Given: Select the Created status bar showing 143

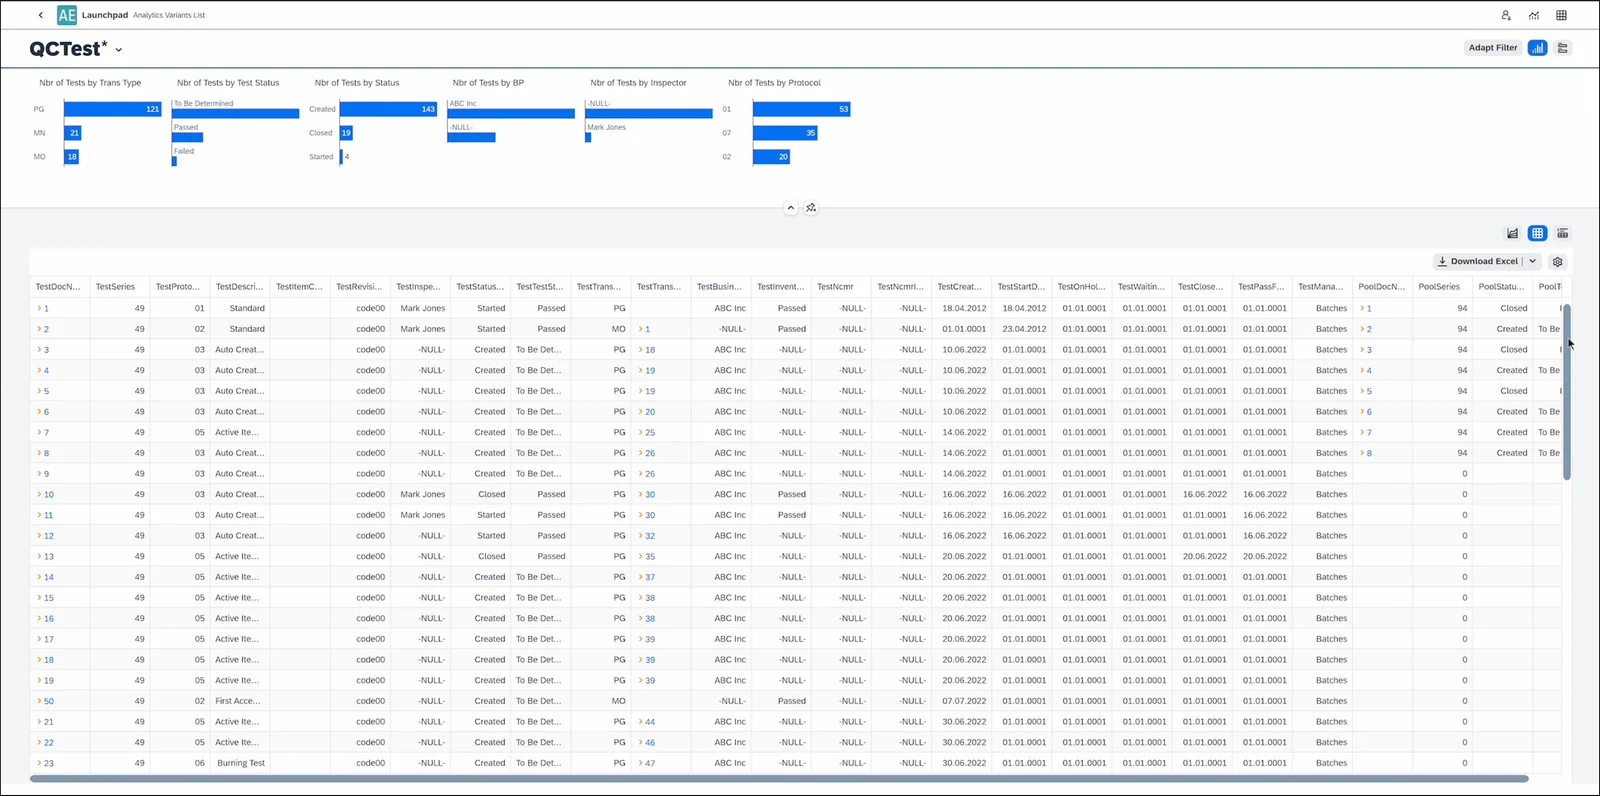Looking at the screenshot, I should click(x=389, y=109).
